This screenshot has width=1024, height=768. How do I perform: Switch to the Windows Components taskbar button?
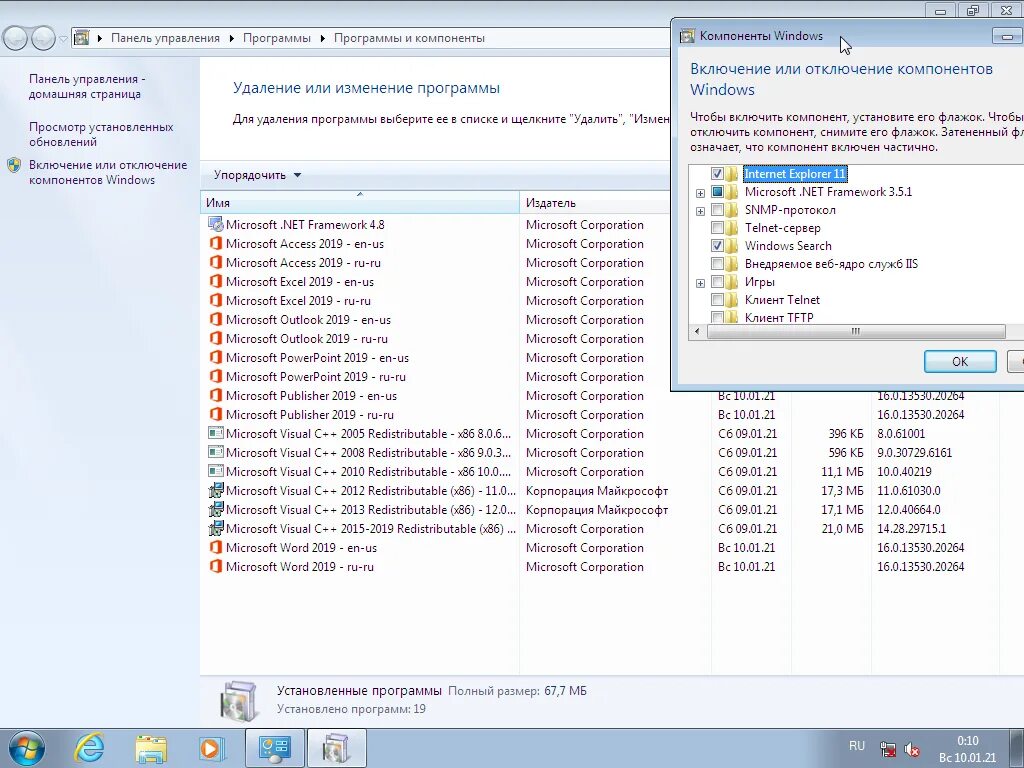pyautogui.click(x=336, y=748)
